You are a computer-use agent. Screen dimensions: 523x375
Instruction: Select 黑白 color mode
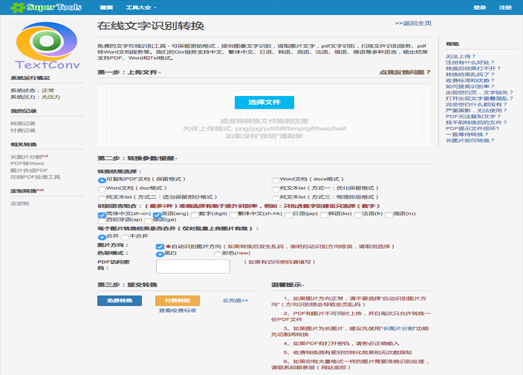(160, 254)
